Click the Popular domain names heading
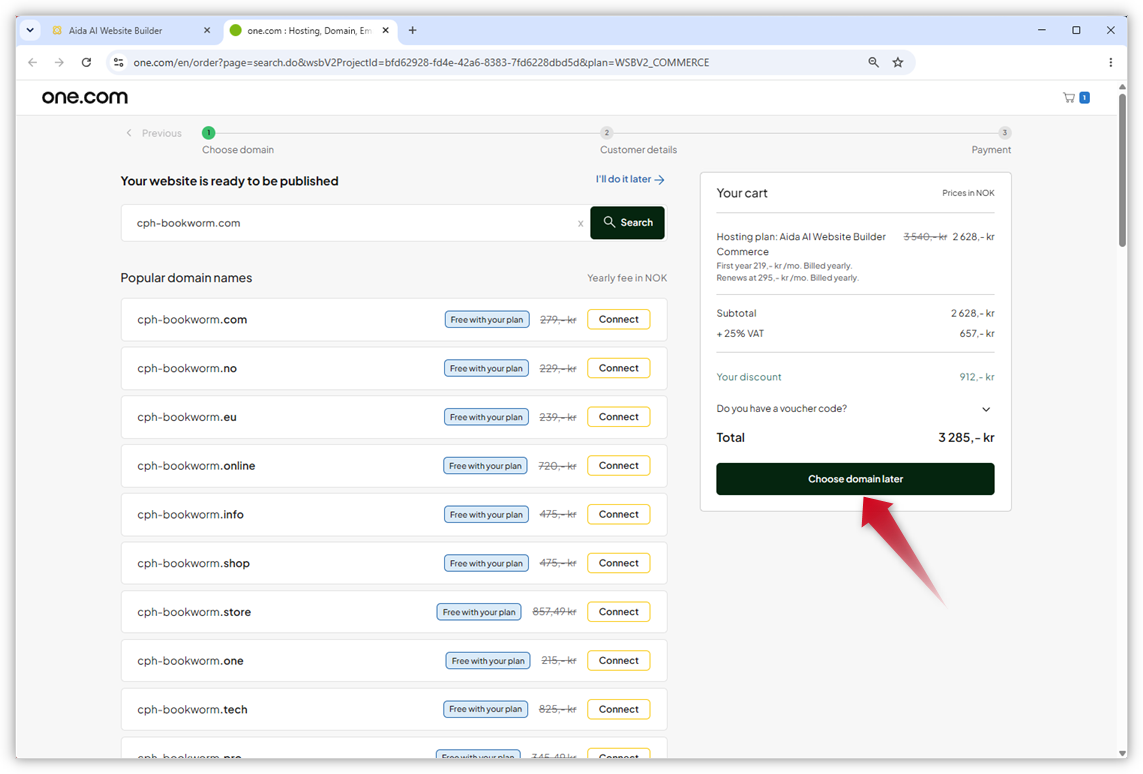This screenshot has width=1143, height=774. [x=186, y=278]
